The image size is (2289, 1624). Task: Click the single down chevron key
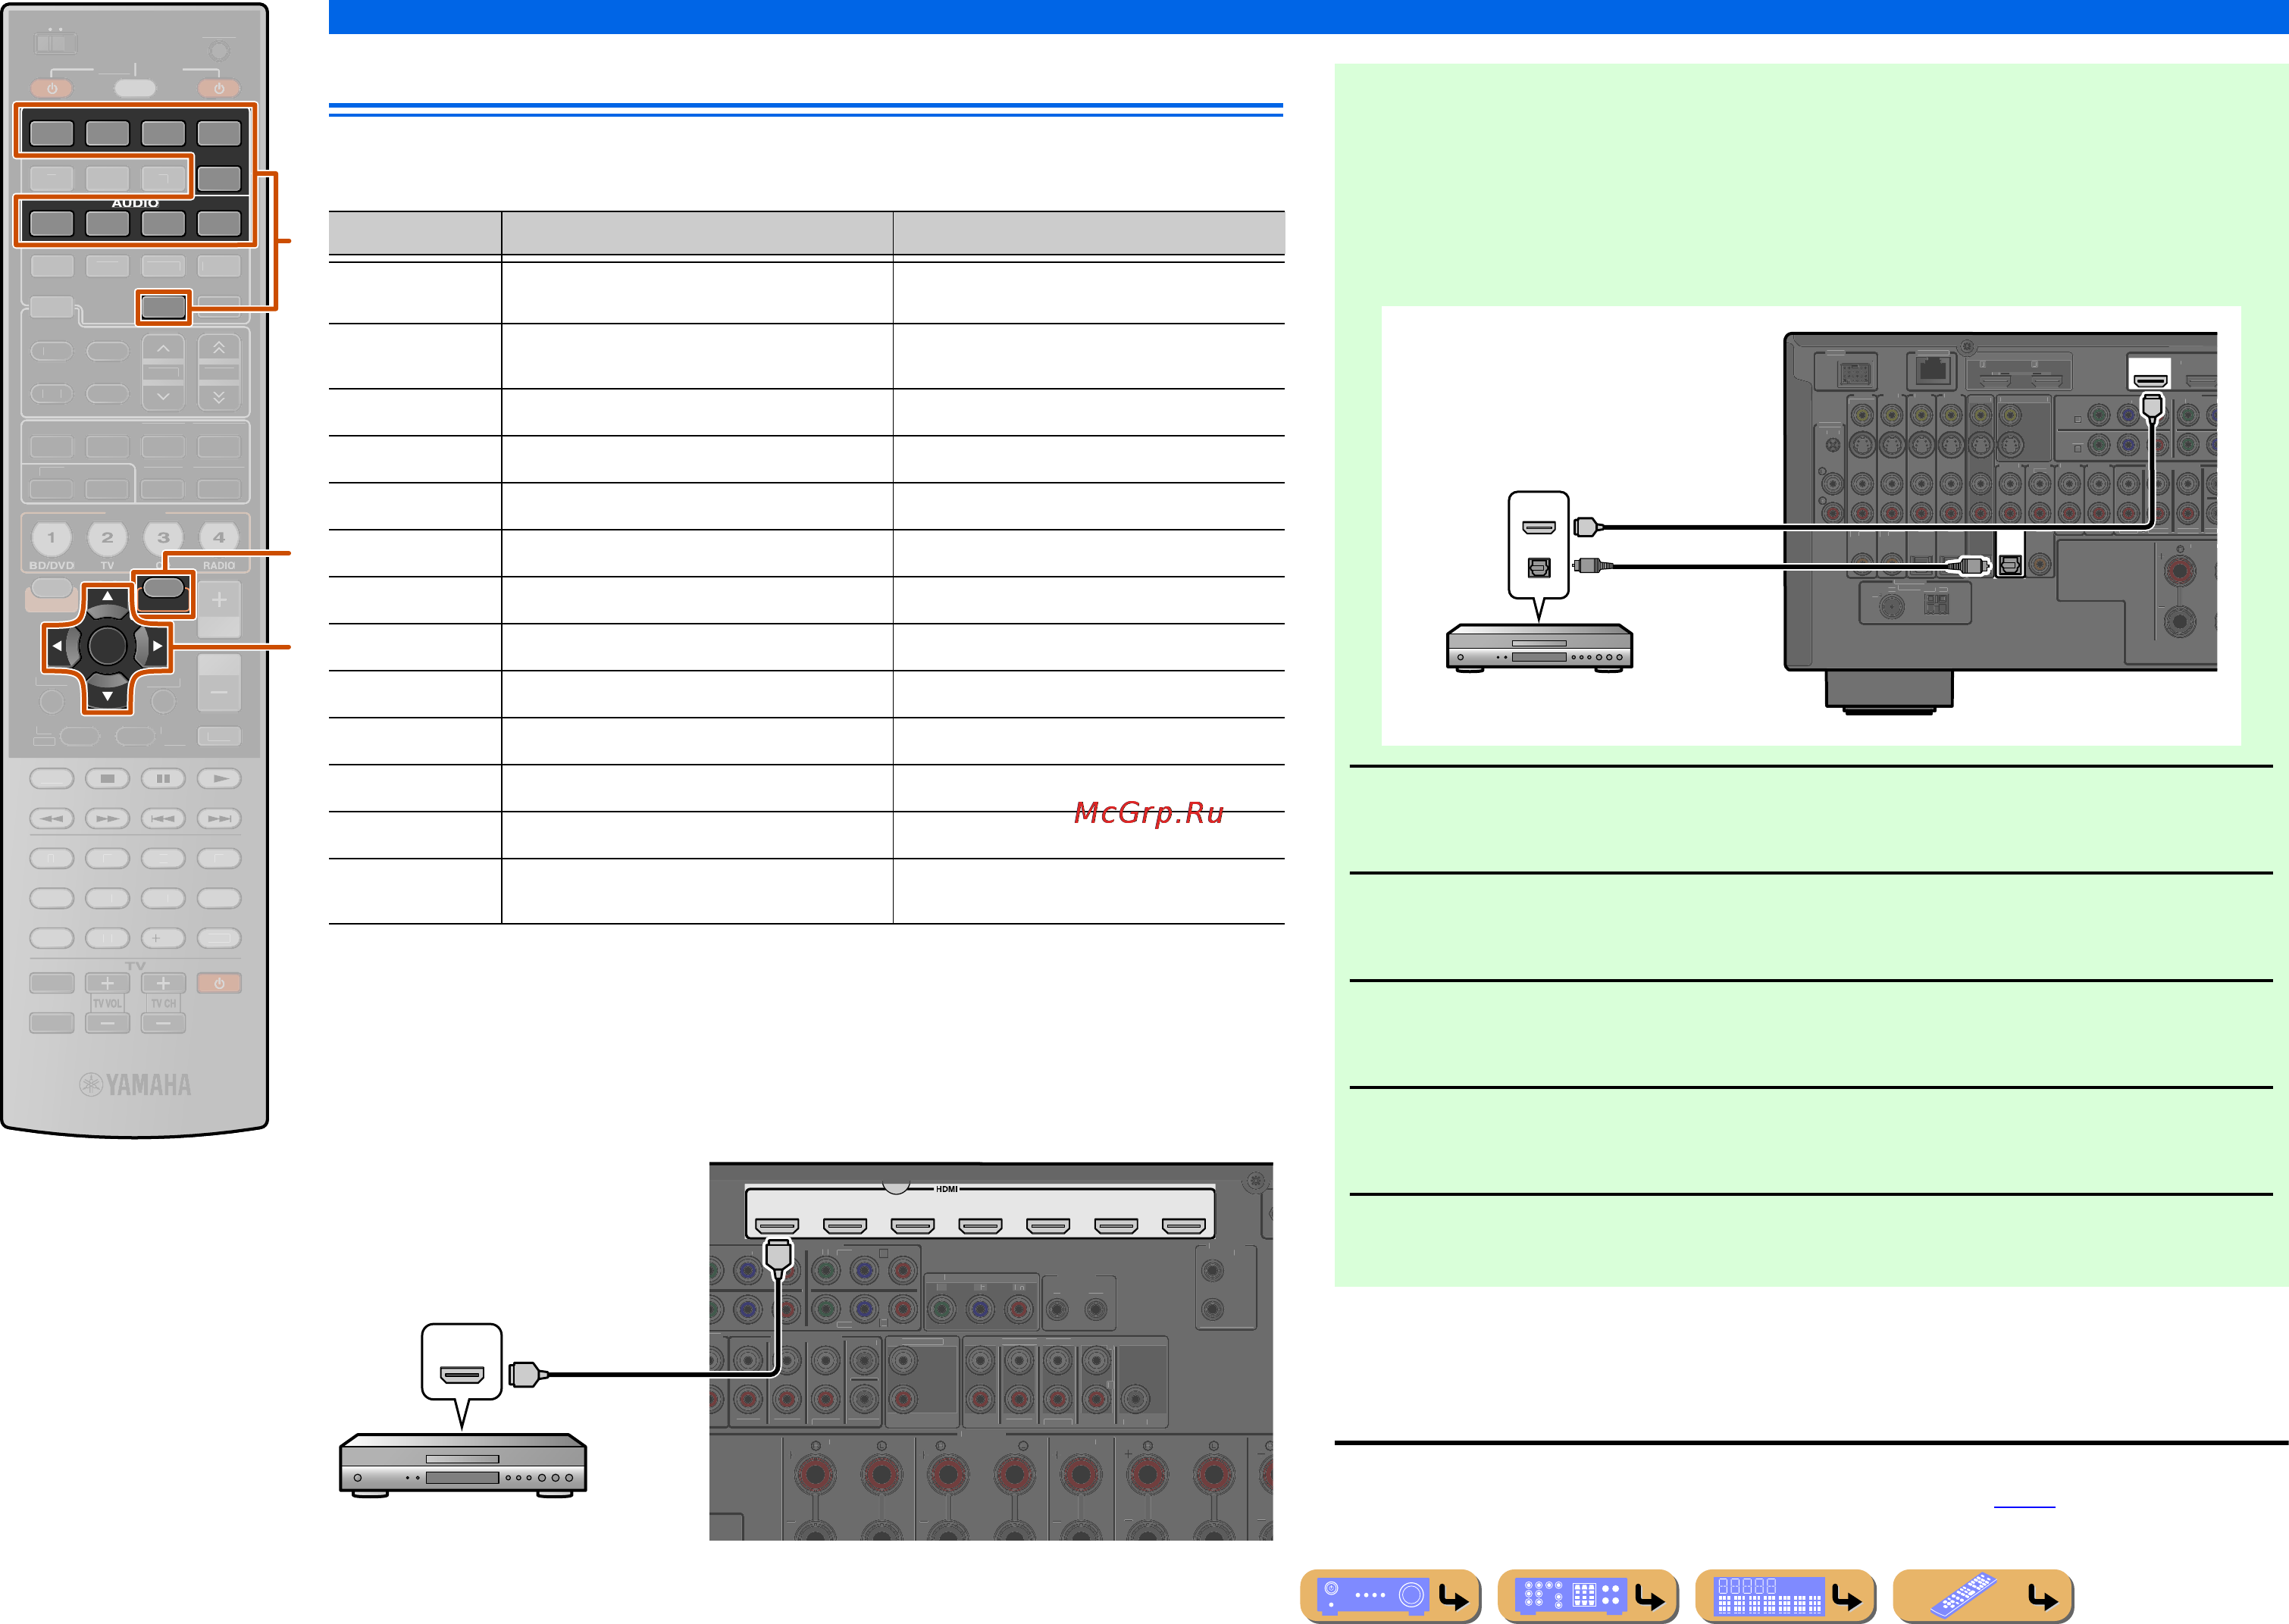(x=163, y=396)
